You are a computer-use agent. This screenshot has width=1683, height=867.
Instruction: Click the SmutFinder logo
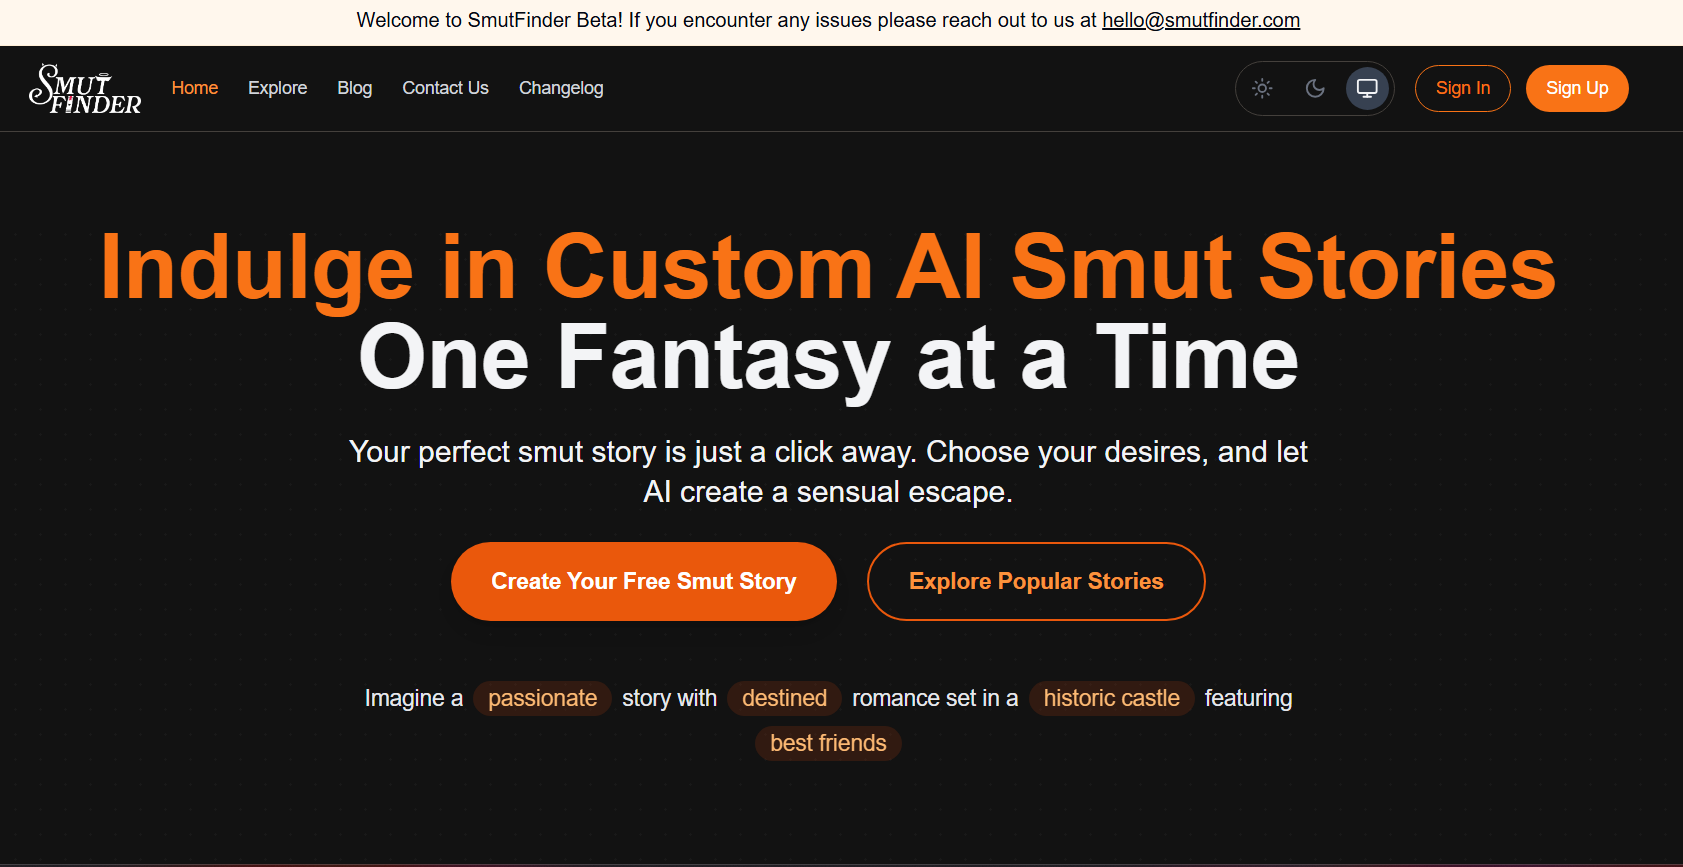[x=85, y=89]
